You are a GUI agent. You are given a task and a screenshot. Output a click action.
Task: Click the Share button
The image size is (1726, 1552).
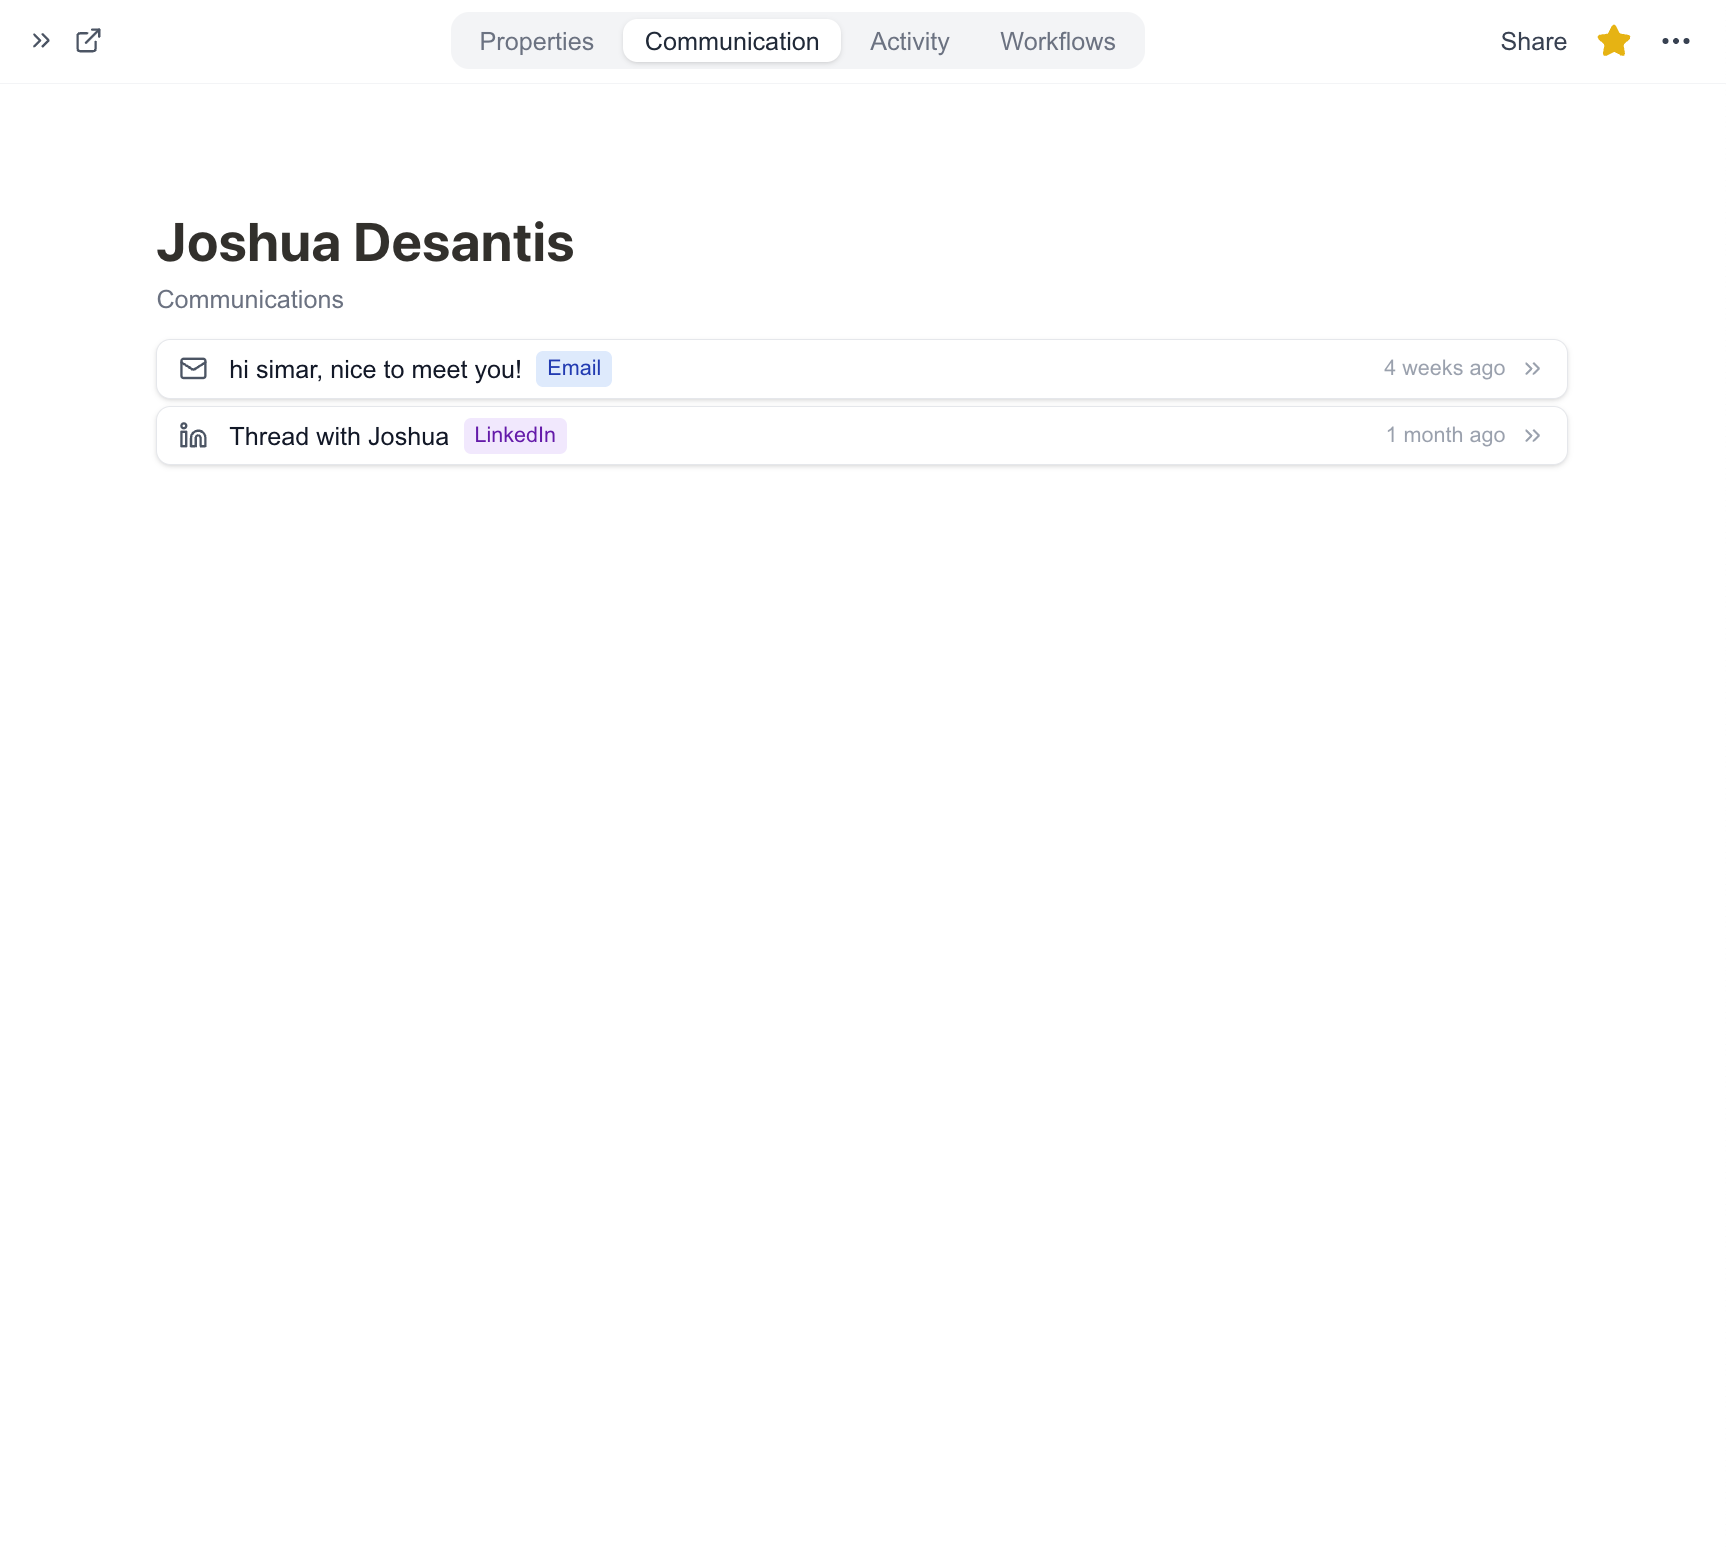point(1533,41)
